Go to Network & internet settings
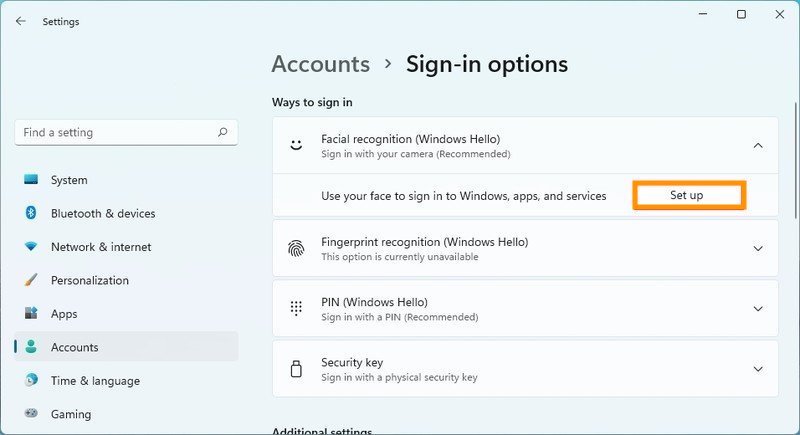 point(126,247)
